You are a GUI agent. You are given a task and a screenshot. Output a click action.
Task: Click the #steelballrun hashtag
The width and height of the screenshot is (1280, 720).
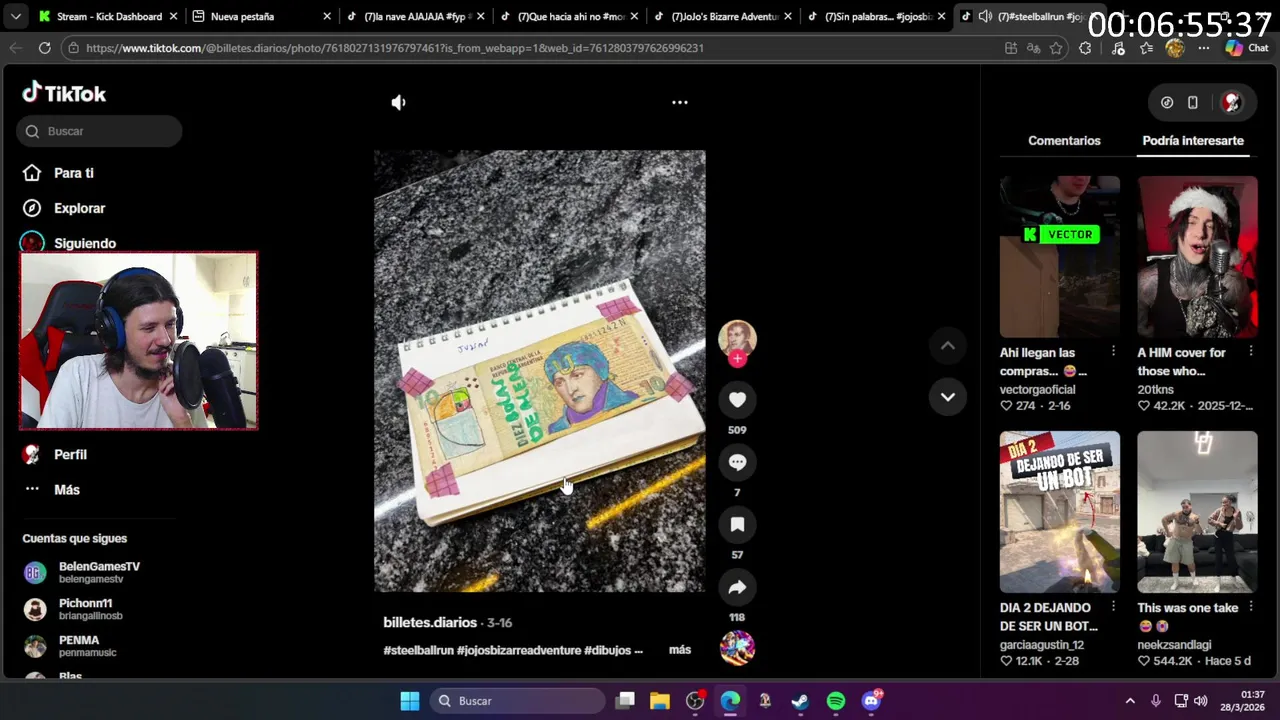(x=418, y=650)
